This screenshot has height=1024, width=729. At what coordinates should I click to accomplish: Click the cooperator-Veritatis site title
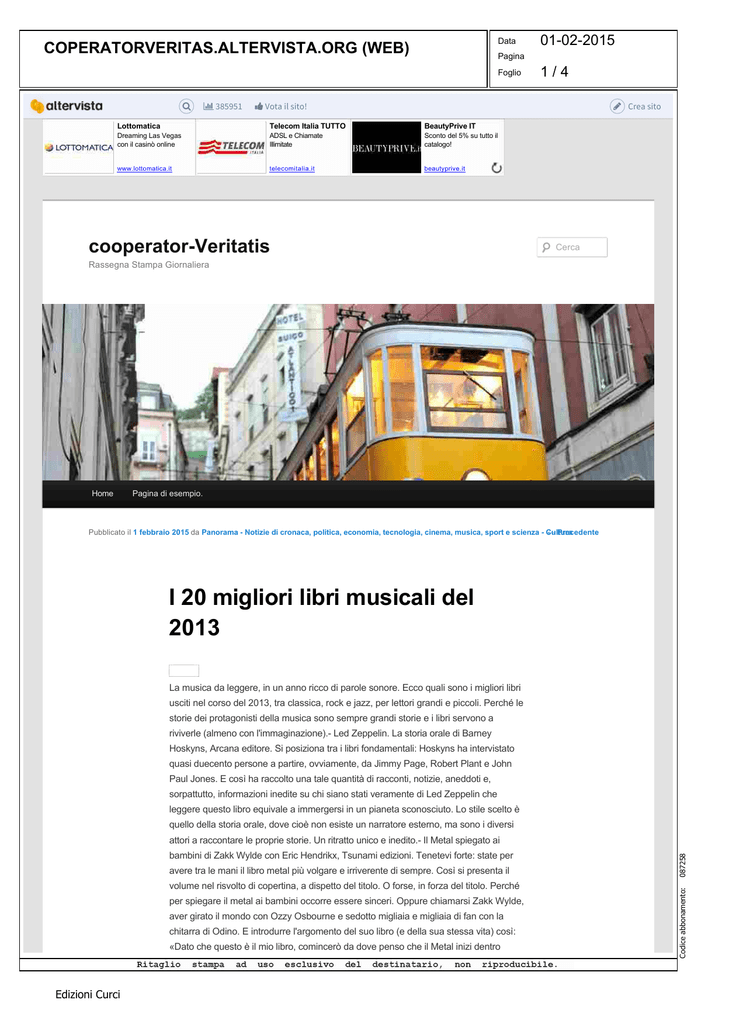coord(178,246)
